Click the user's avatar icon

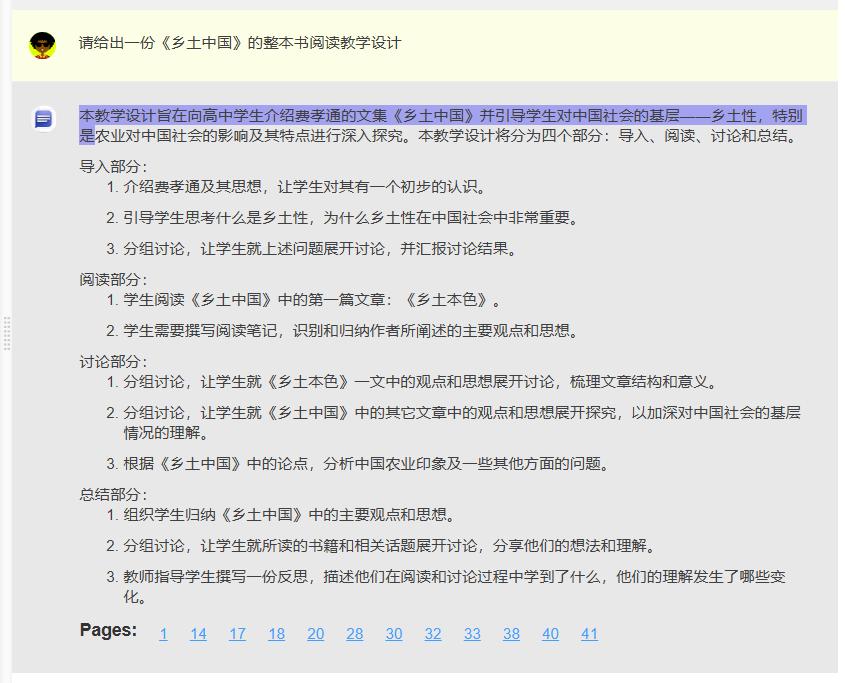[x=41, y=44]
